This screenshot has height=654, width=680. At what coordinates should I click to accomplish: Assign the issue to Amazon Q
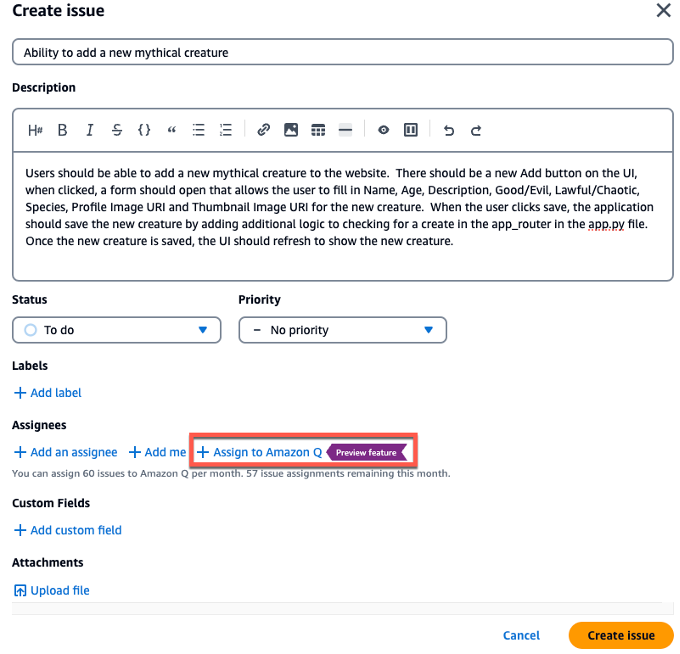click(x=259, y=452)
